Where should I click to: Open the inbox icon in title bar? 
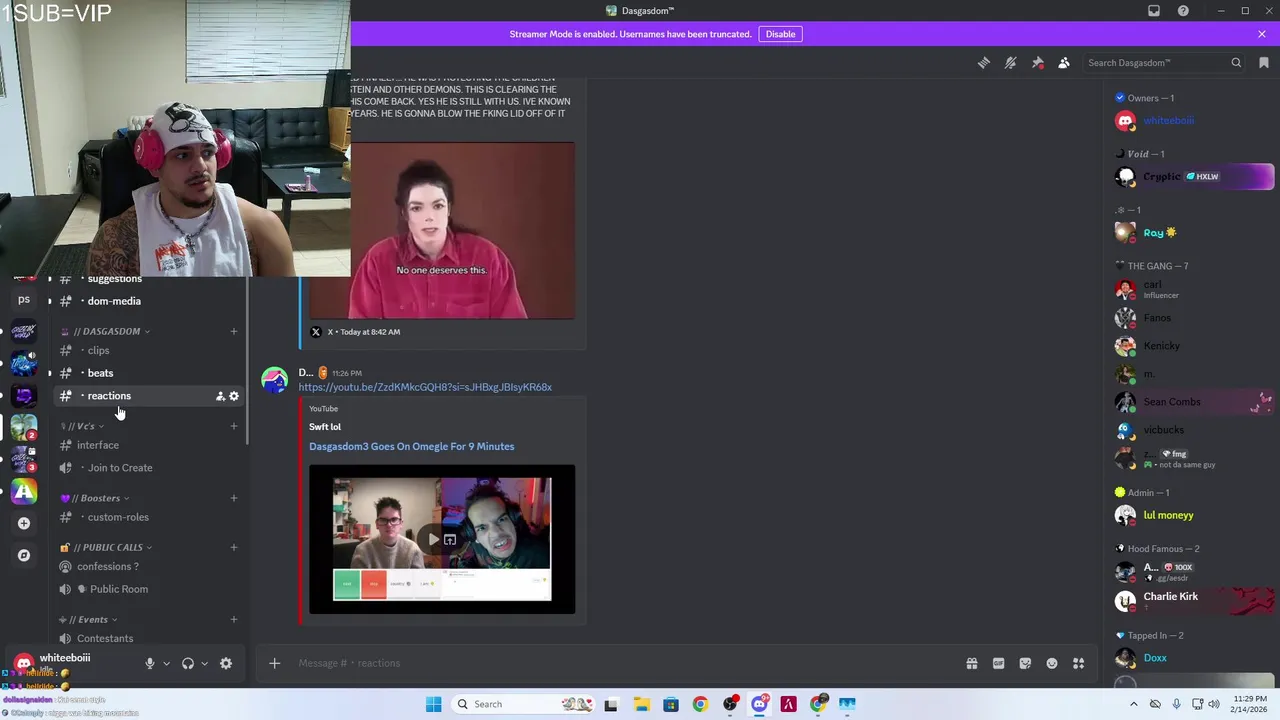pyautogui.click(x=1154, y=11)
